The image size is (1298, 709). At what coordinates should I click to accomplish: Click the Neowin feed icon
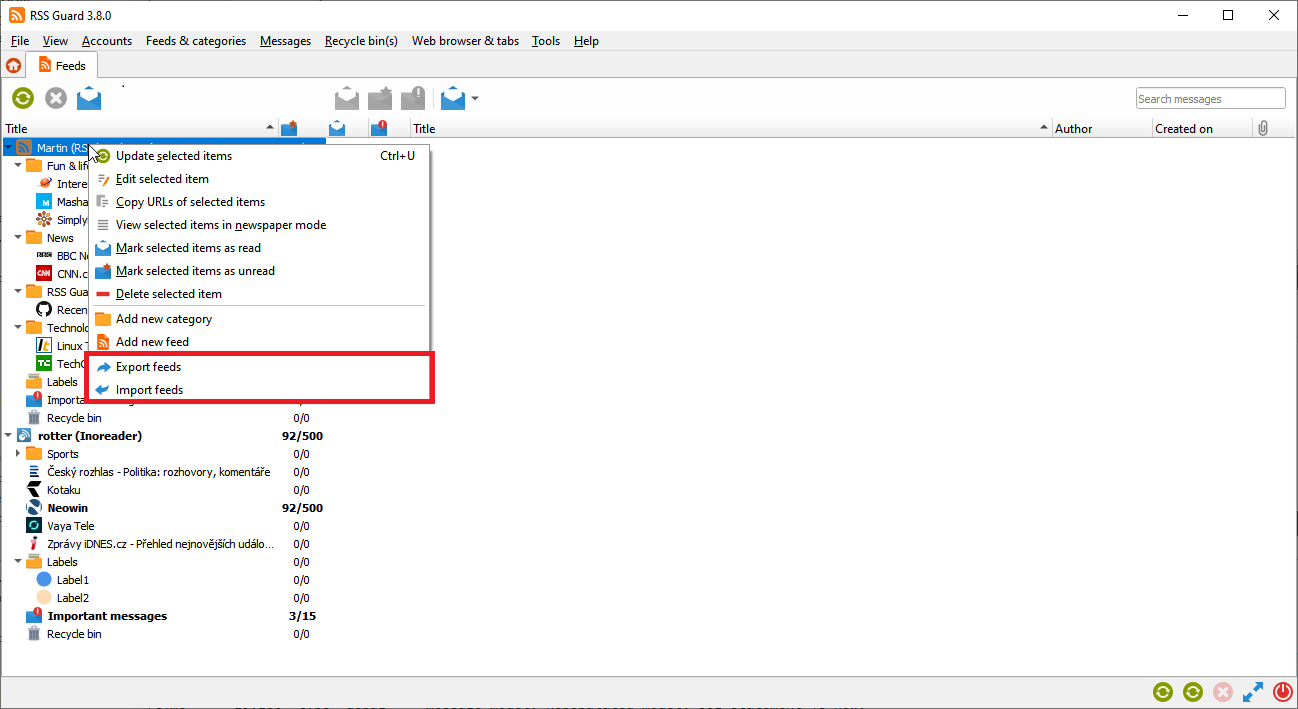point(34,508)
